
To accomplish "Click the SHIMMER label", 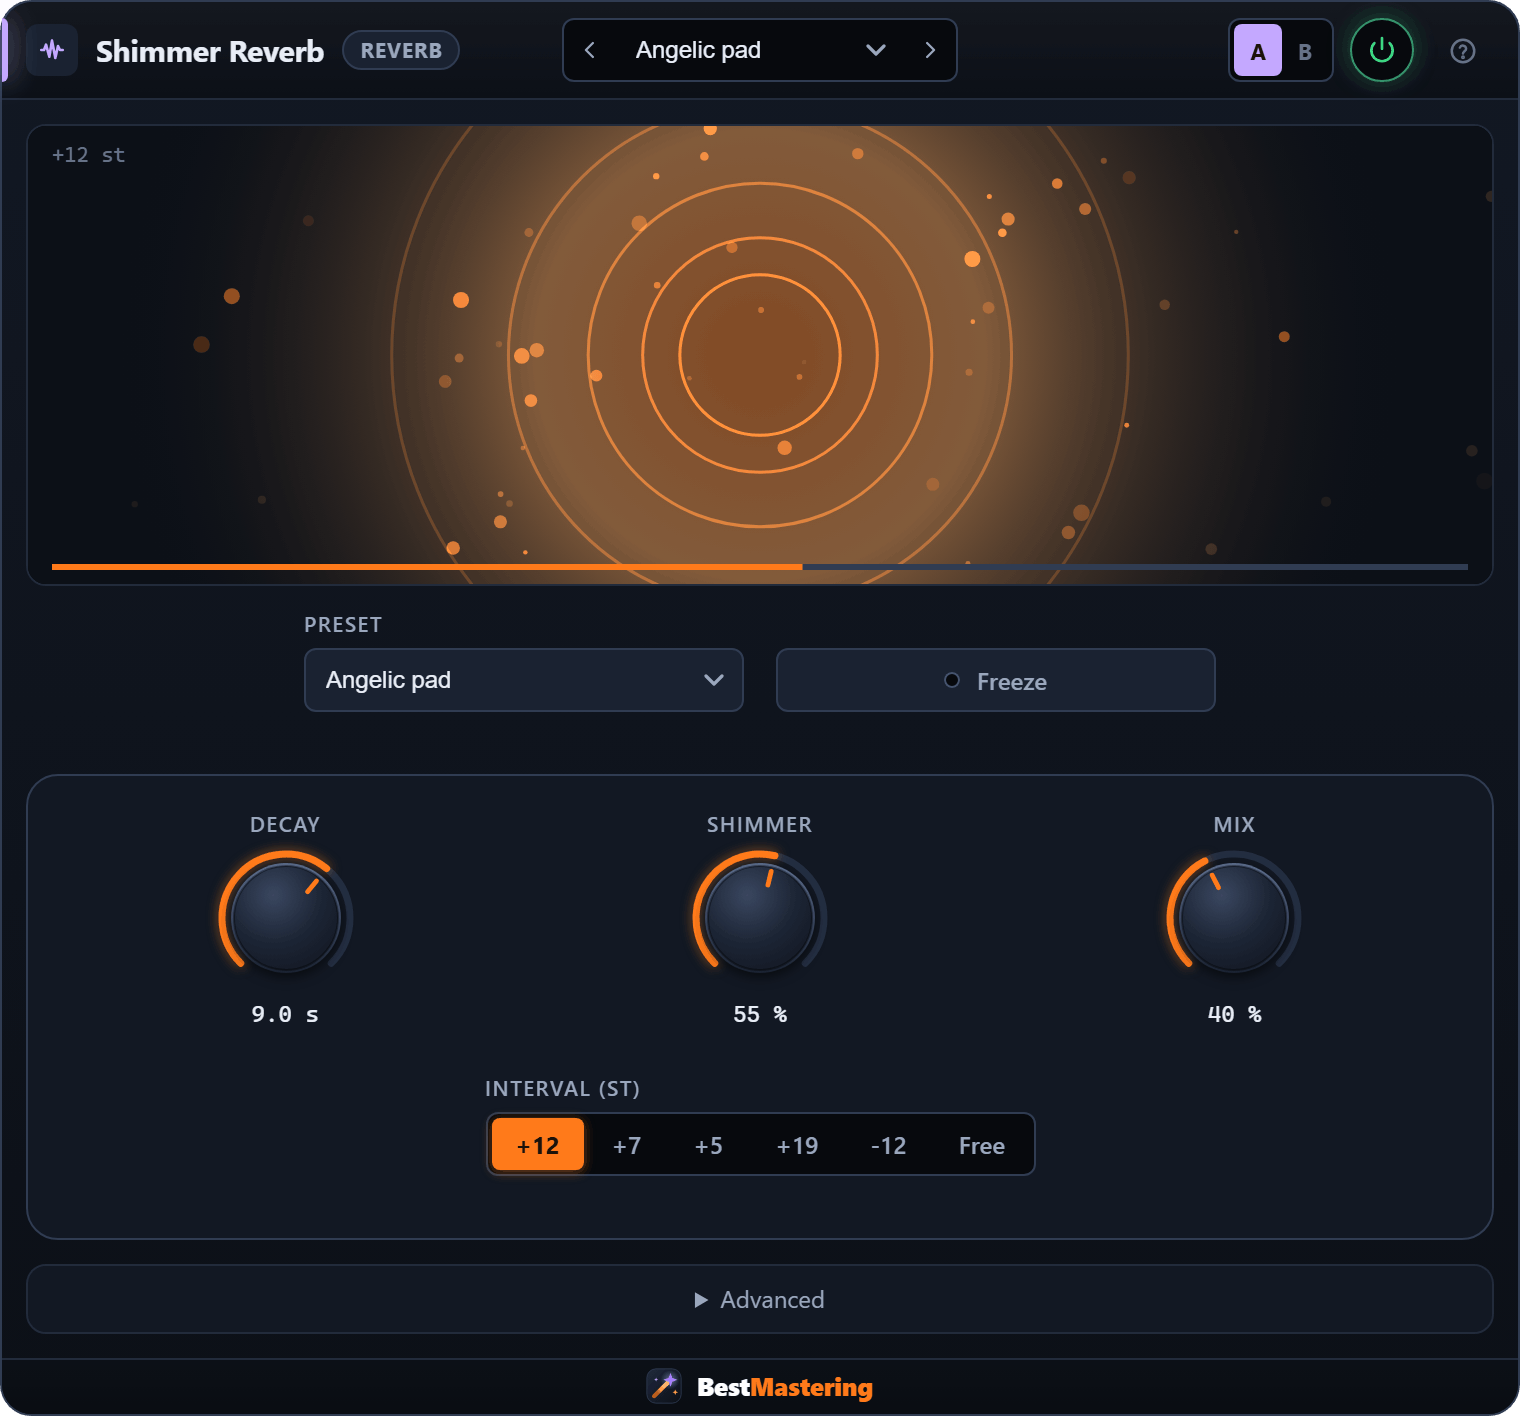I will pyautogui.click(x=760, y=825).
